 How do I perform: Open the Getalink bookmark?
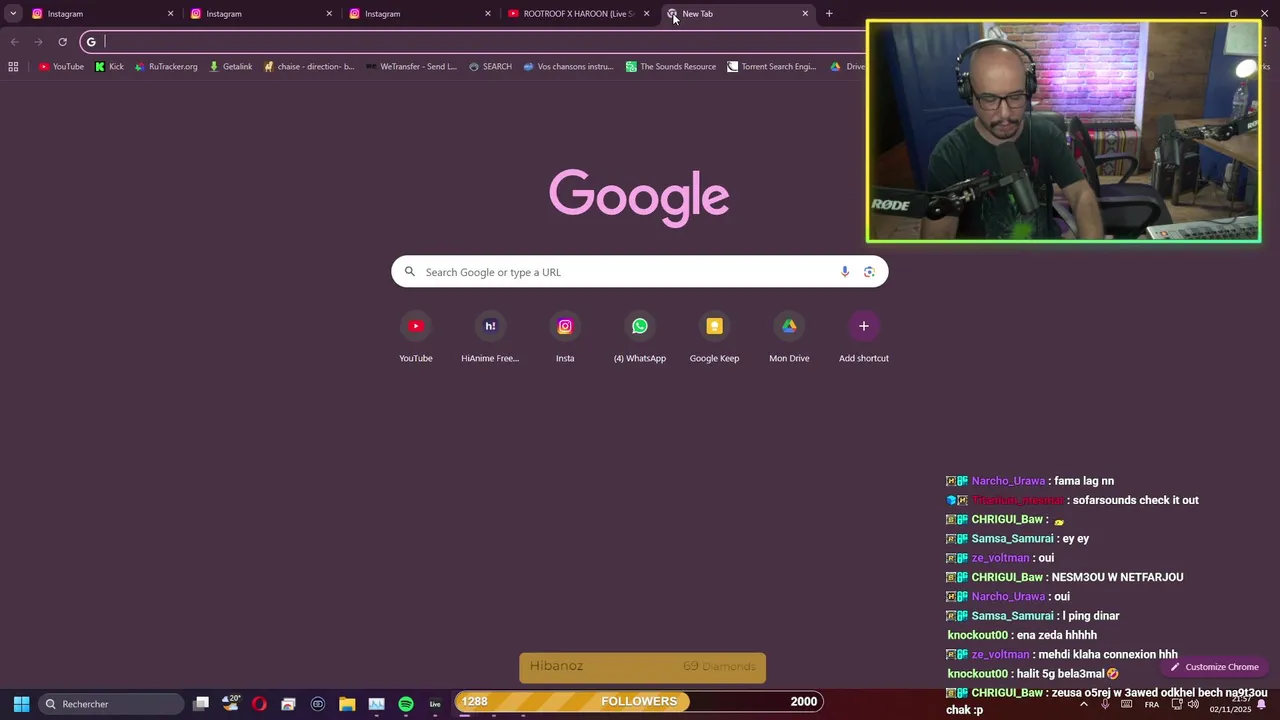[230, 67]
